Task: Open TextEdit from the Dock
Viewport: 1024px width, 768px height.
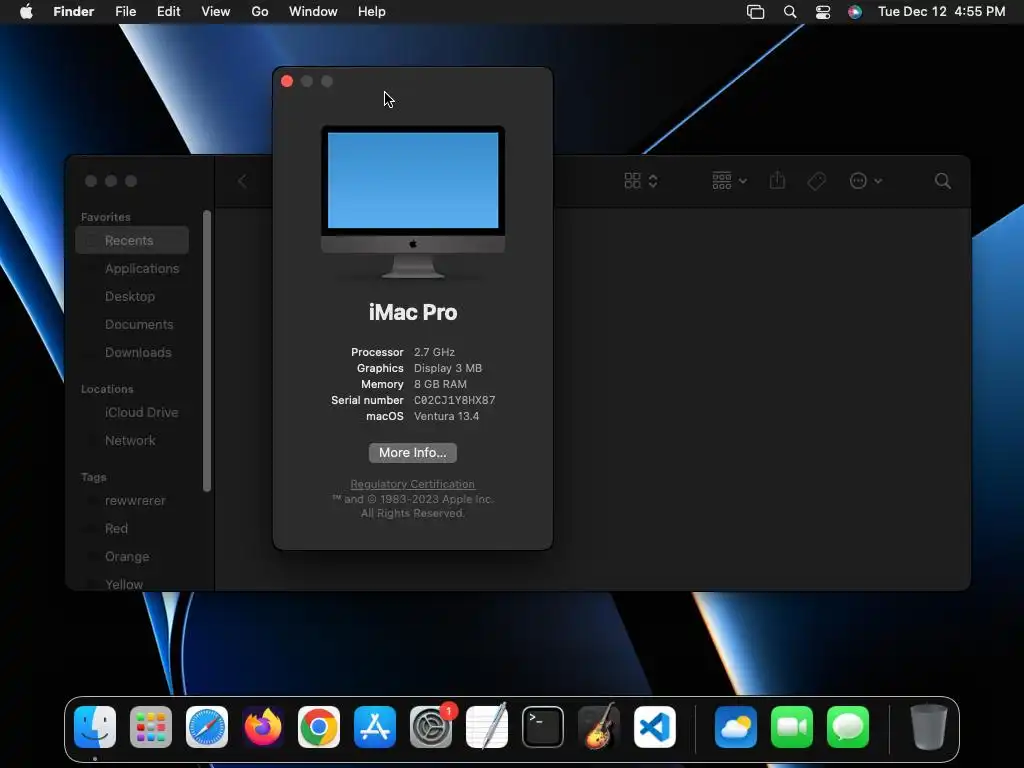Action: click(x=487, y=727)
